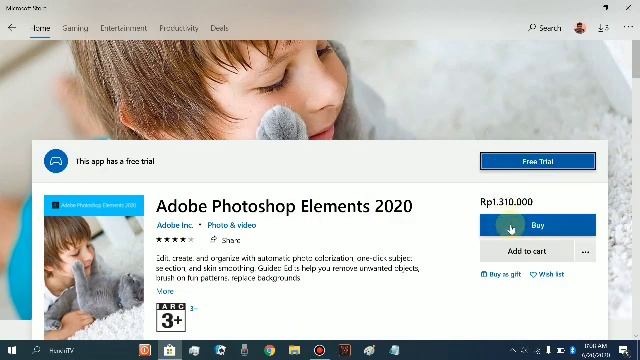Show hidden tray icons chevron
Viewport: 640px width, 360px height.
click(513, 350)
